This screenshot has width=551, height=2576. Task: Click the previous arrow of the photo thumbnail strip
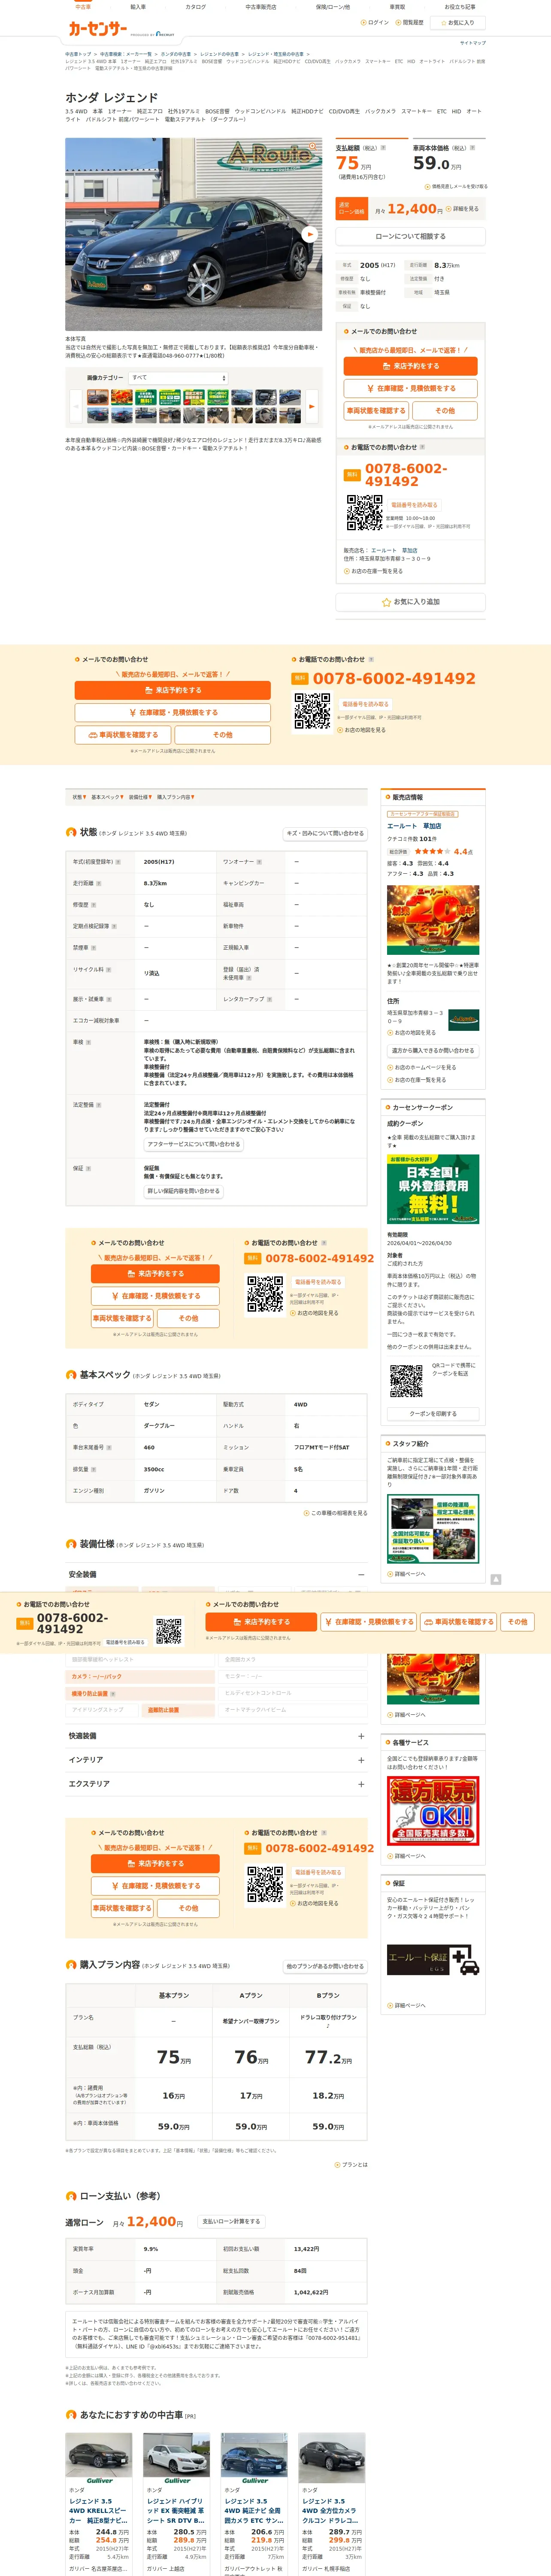click(x=76, y=406)
